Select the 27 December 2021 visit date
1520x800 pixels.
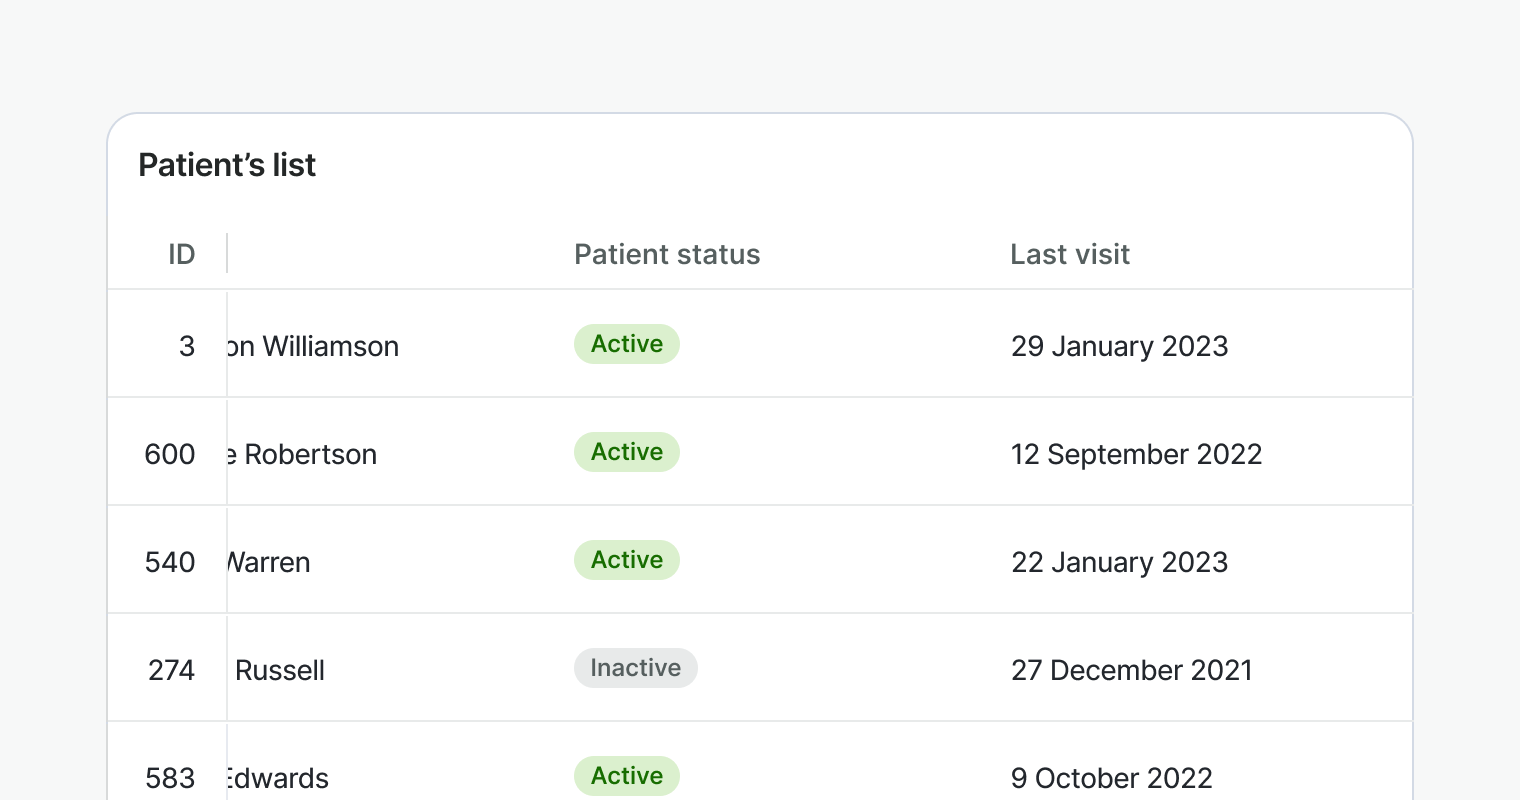[x=1132, y=670]
